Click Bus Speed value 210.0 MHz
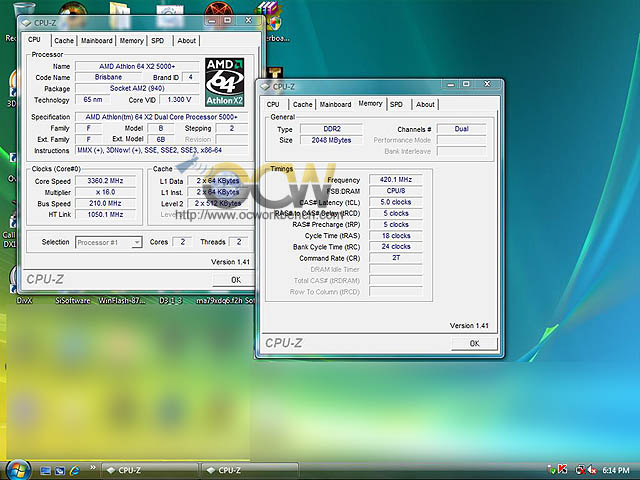The width and height of the screenshot is (640, 480). coord(105,203)
